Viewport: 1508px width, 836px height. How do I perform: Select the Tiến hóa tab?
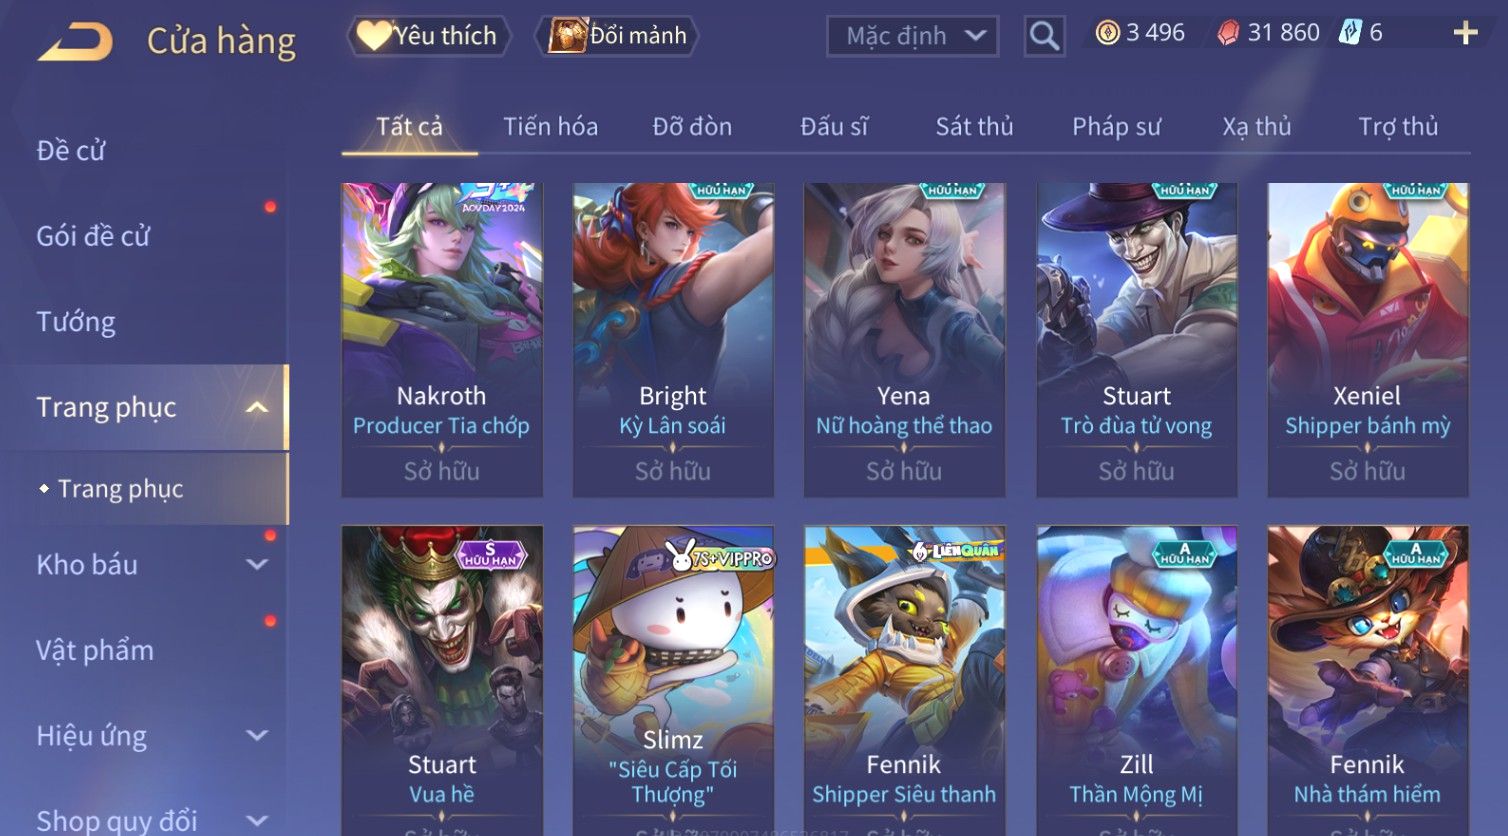550,126
